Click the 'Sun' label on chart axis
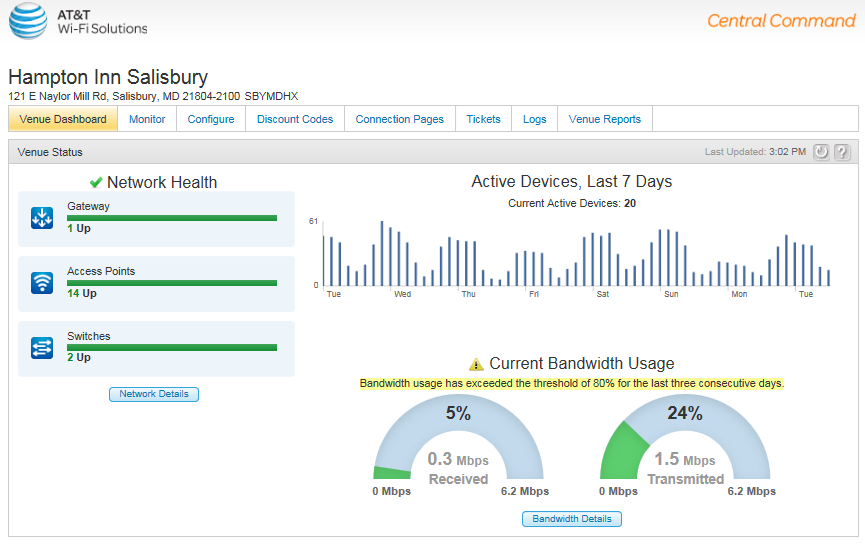The width and height of the screenshot is (865, 544). pyautogui.click(x=671, y=294)
